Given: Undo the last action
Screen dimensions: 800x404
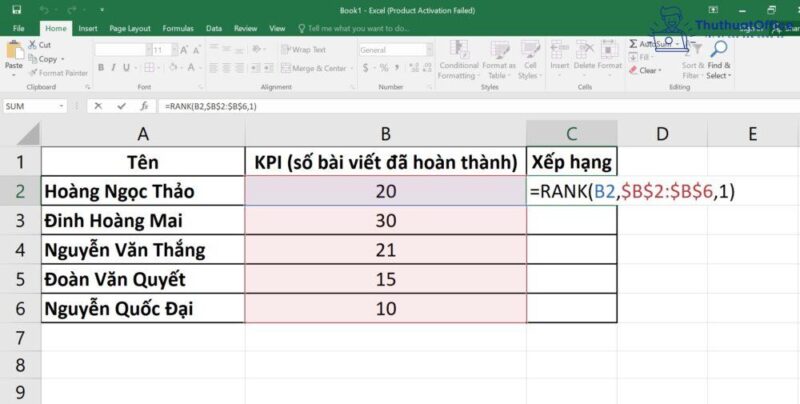Looking at the screenshot, I should [44, 10].
